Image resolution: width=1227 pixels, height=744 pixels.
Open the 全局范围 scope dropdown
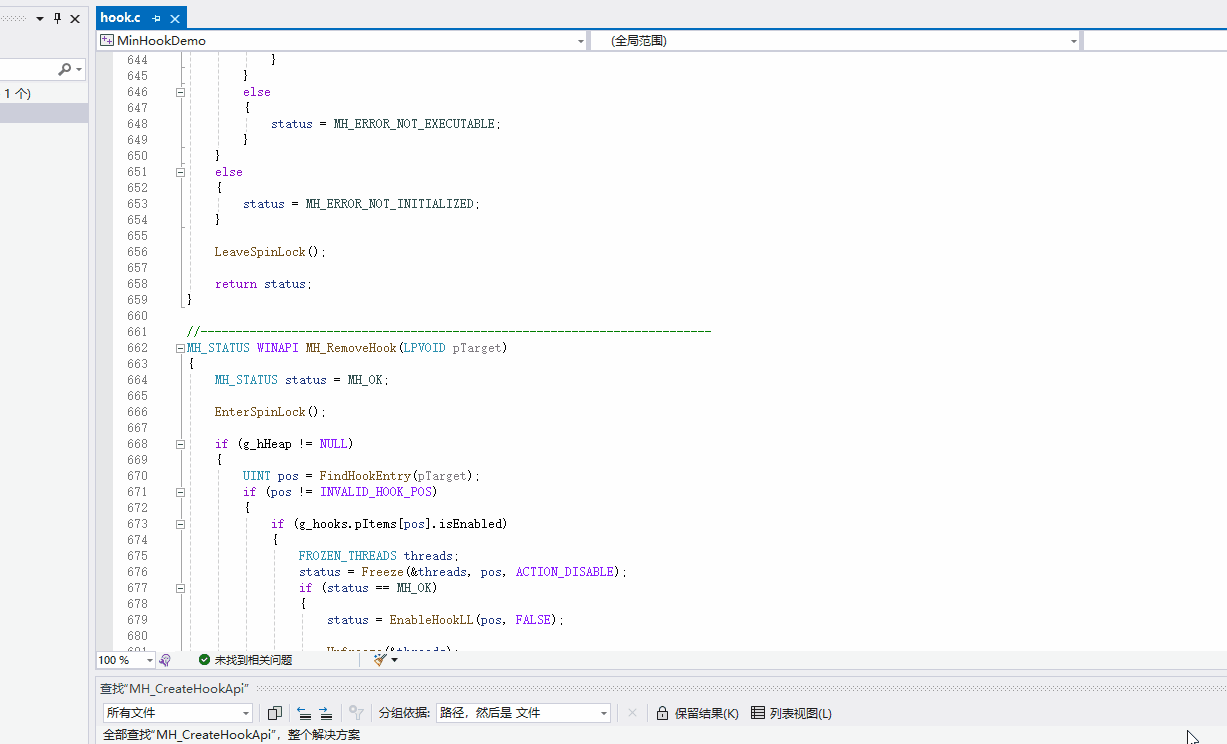(x=1073, y=40)
